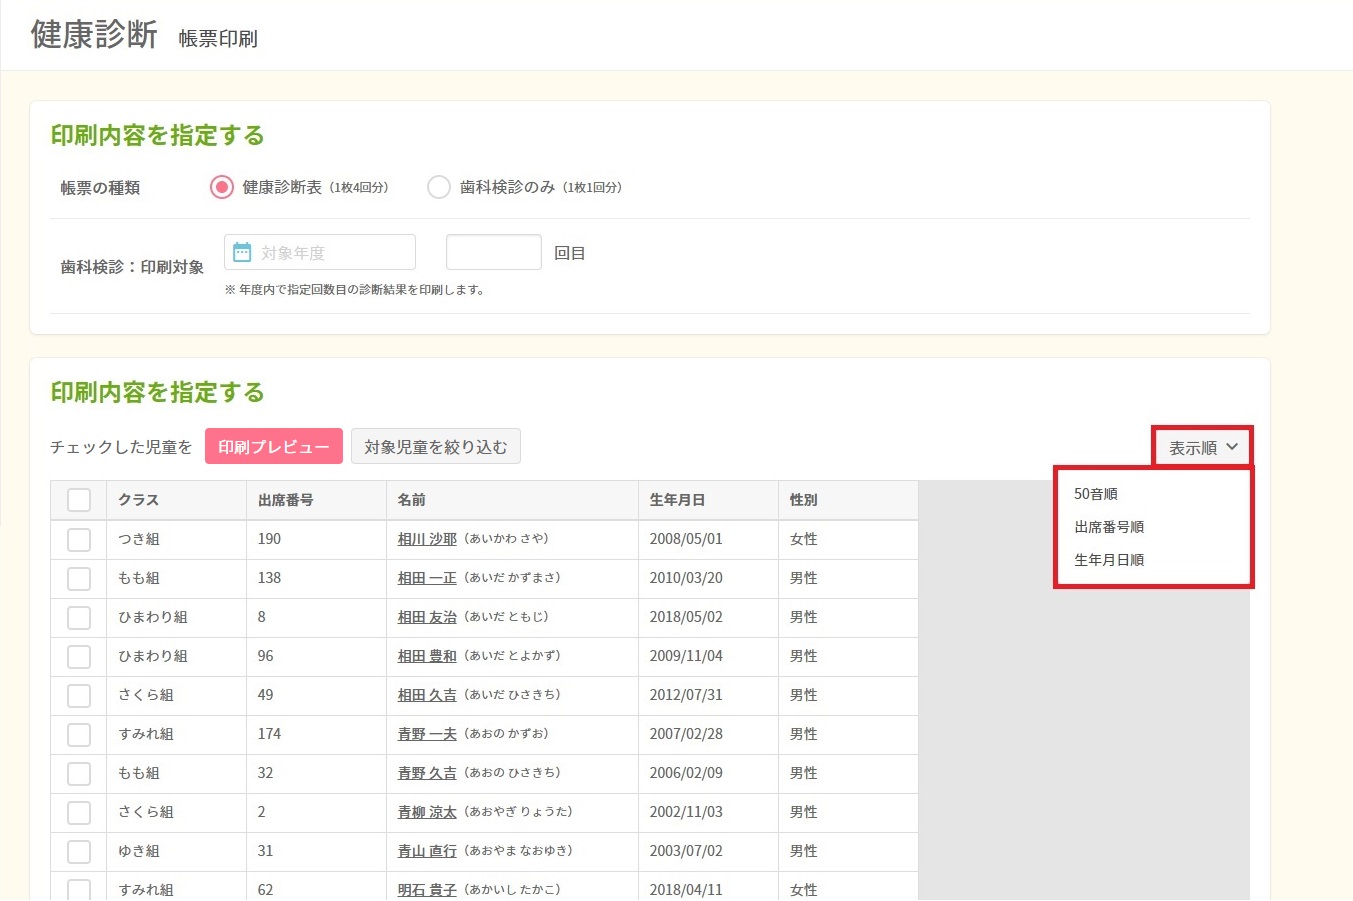The image size is (1353, 901).
Task: Click the 出席番号 column header
Action: 316,500
